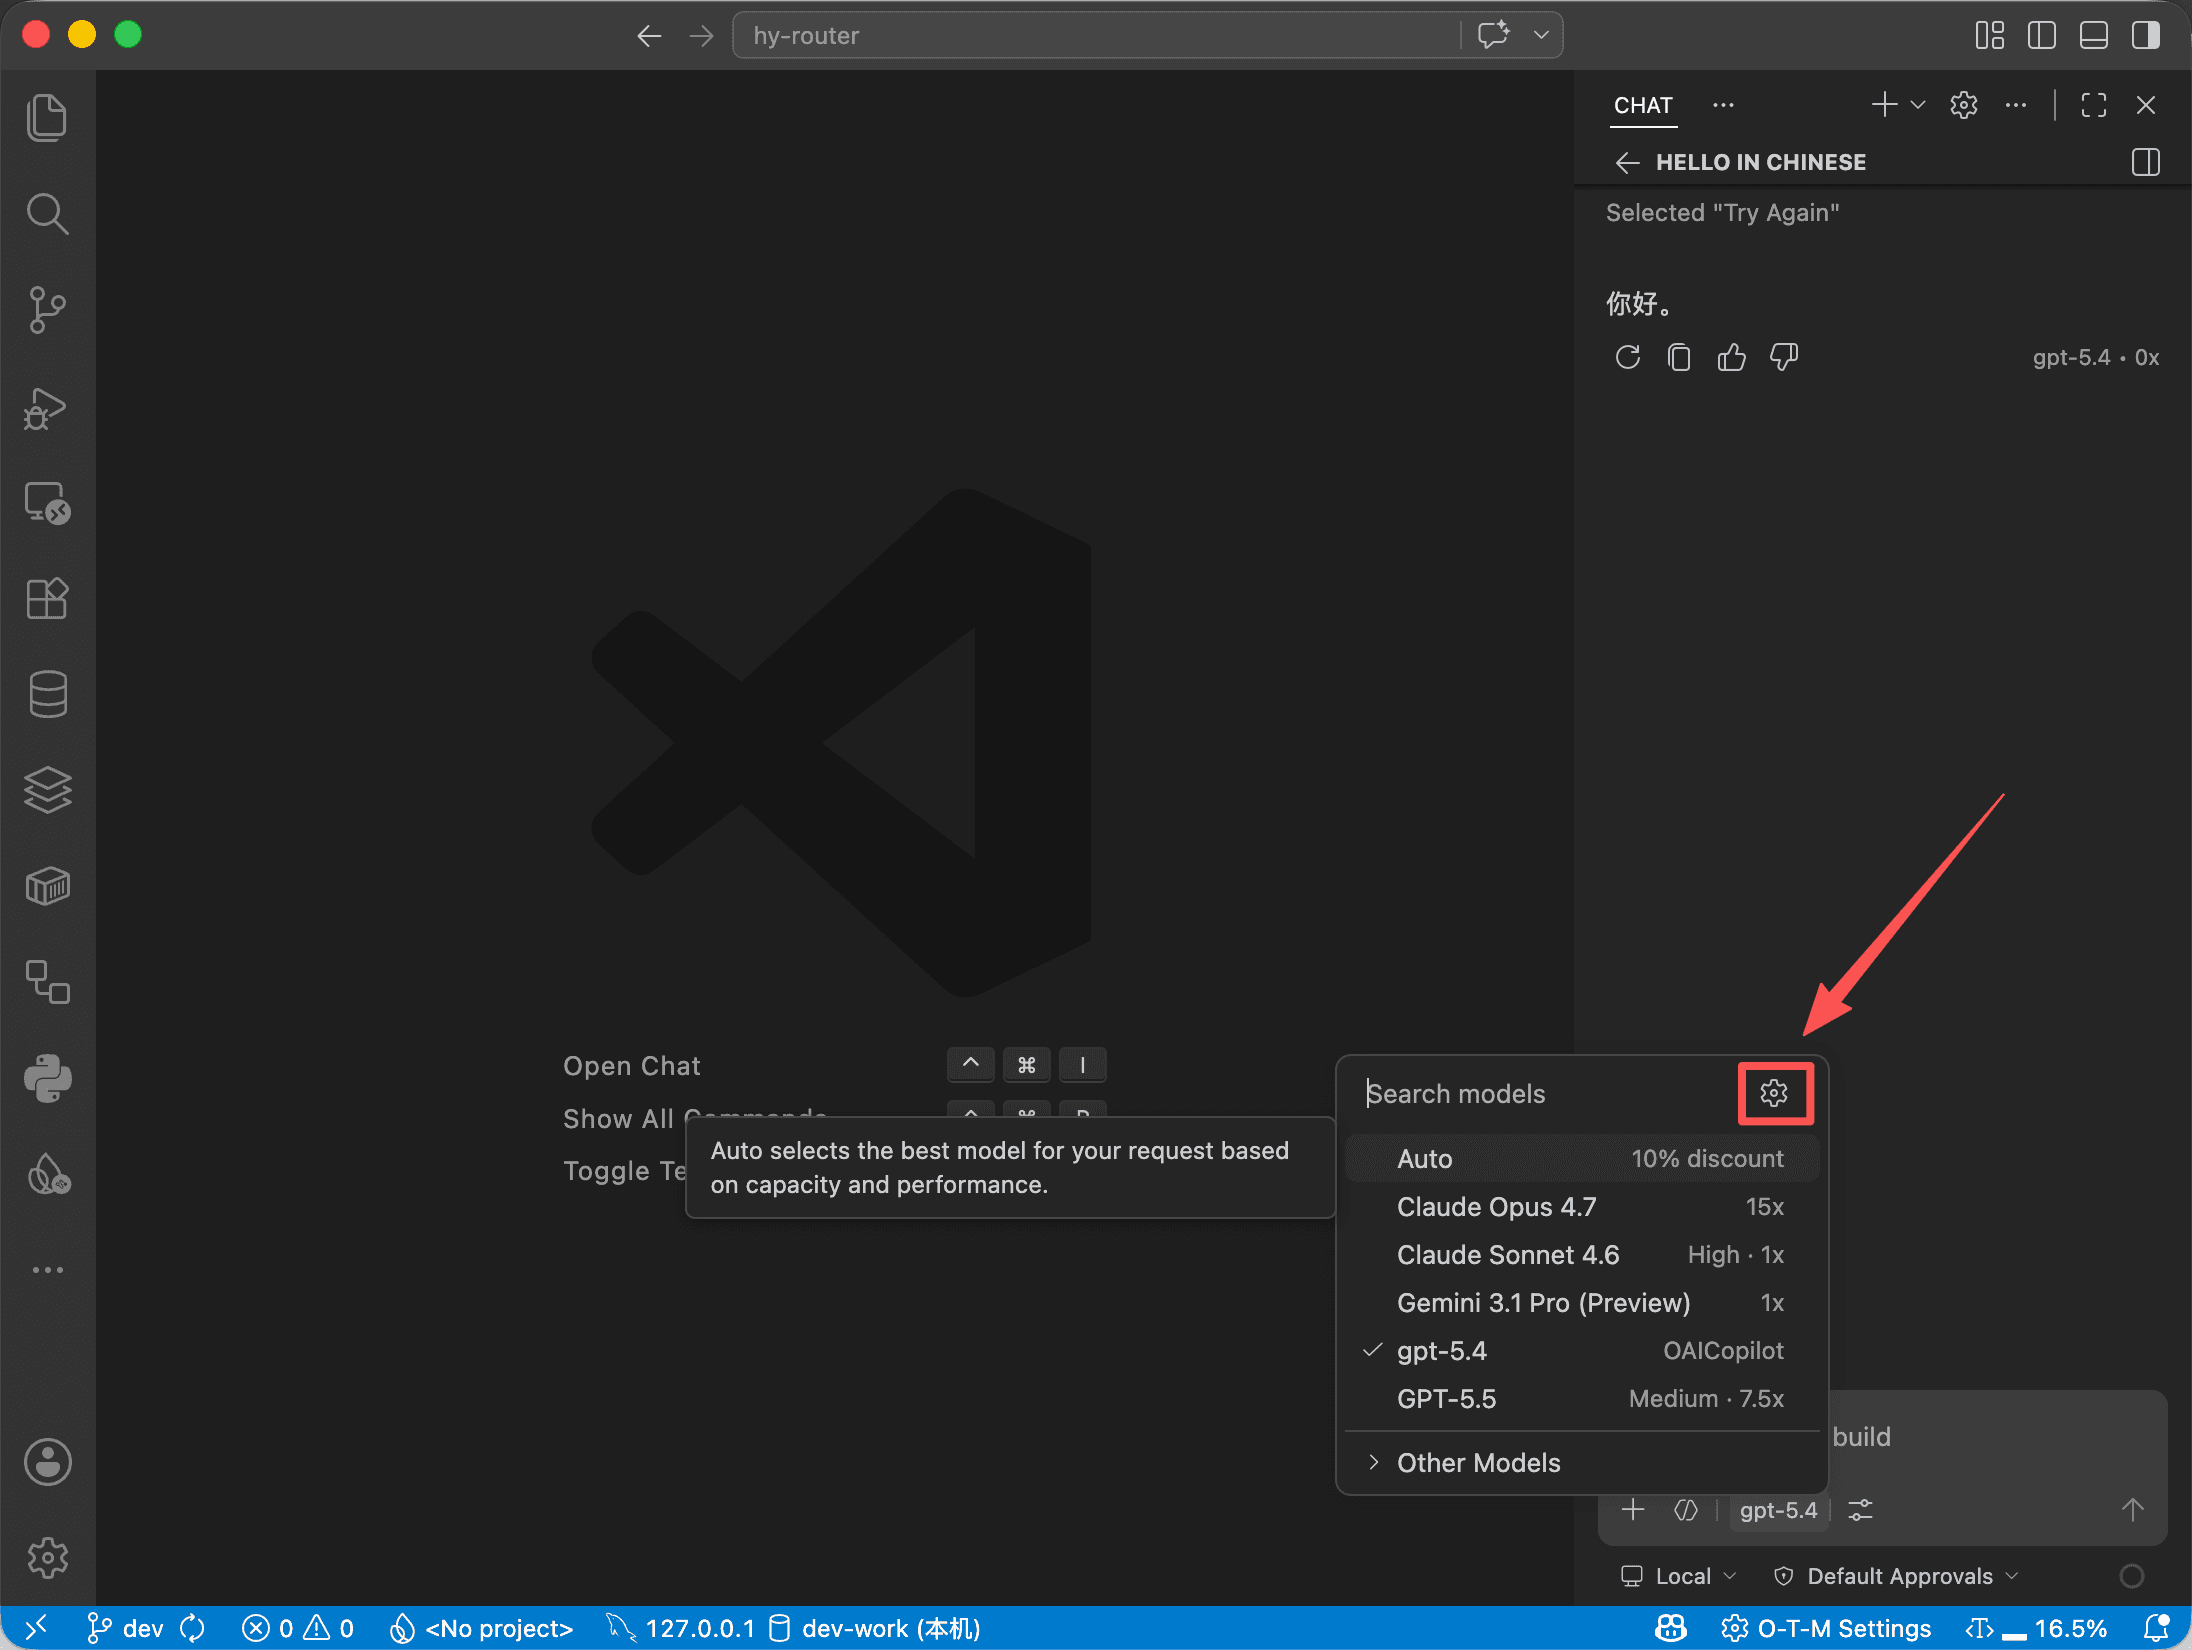The width and height of the screenshot is (2192, 1650).
Task: Mark the response as unhelpful
Action: 1784,357
